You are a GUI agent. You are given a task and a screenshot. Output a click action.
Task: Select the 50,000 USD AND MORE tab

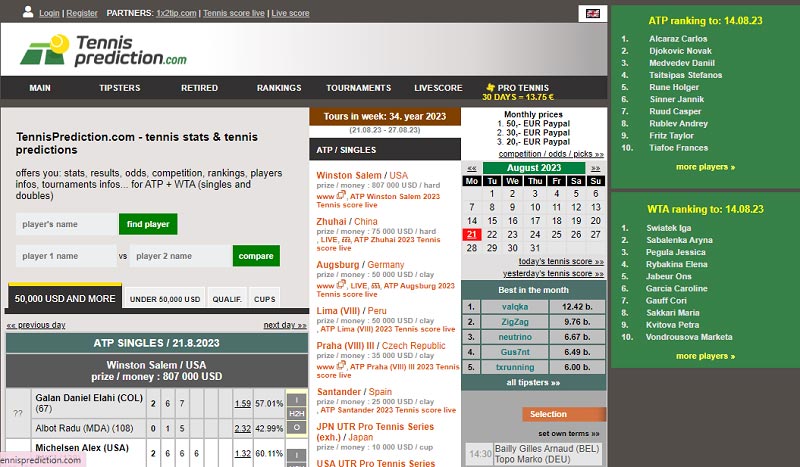point(65,298)
